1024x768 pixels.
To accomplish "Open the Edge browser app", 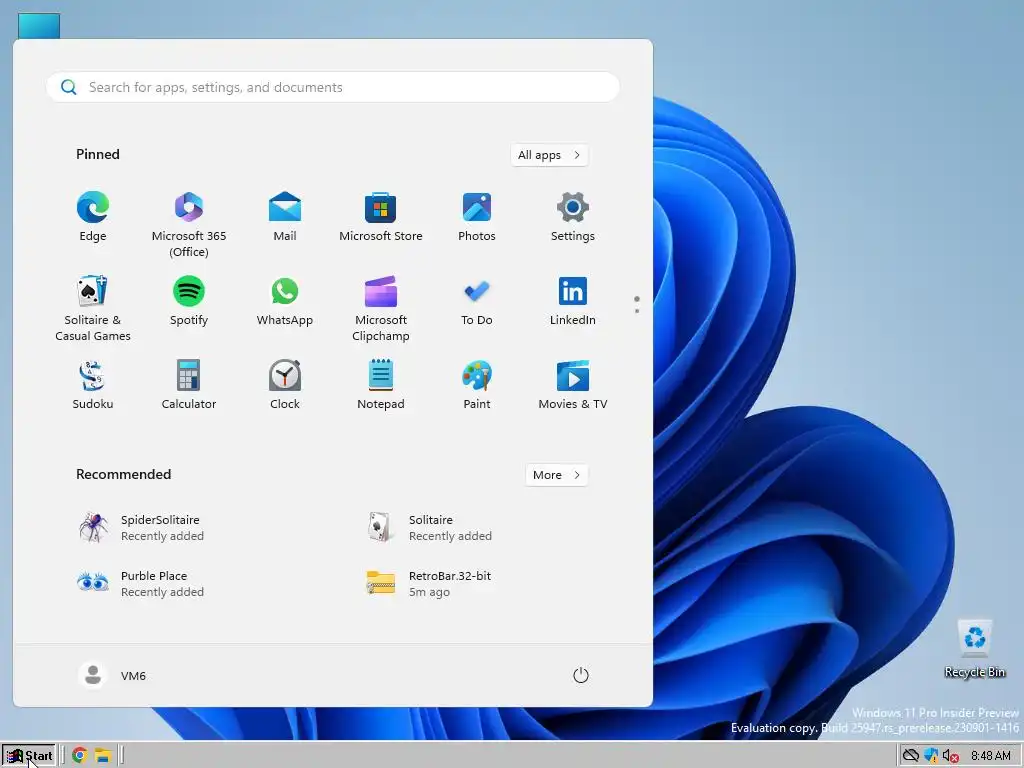I will [x=93, y=217].
